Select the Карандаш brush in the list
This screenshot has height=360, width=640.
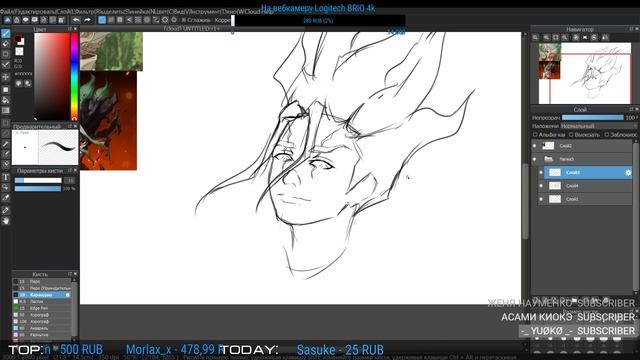[42, 295]
